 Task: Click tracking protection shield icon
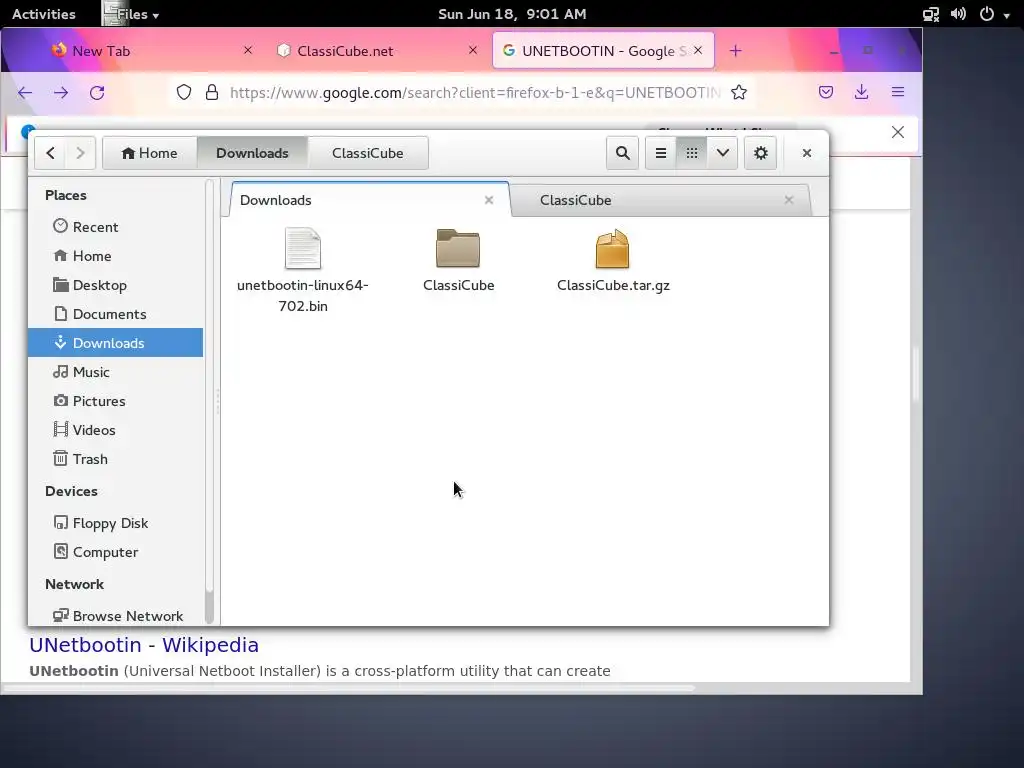pyautogui.click(x=184, y=93)
